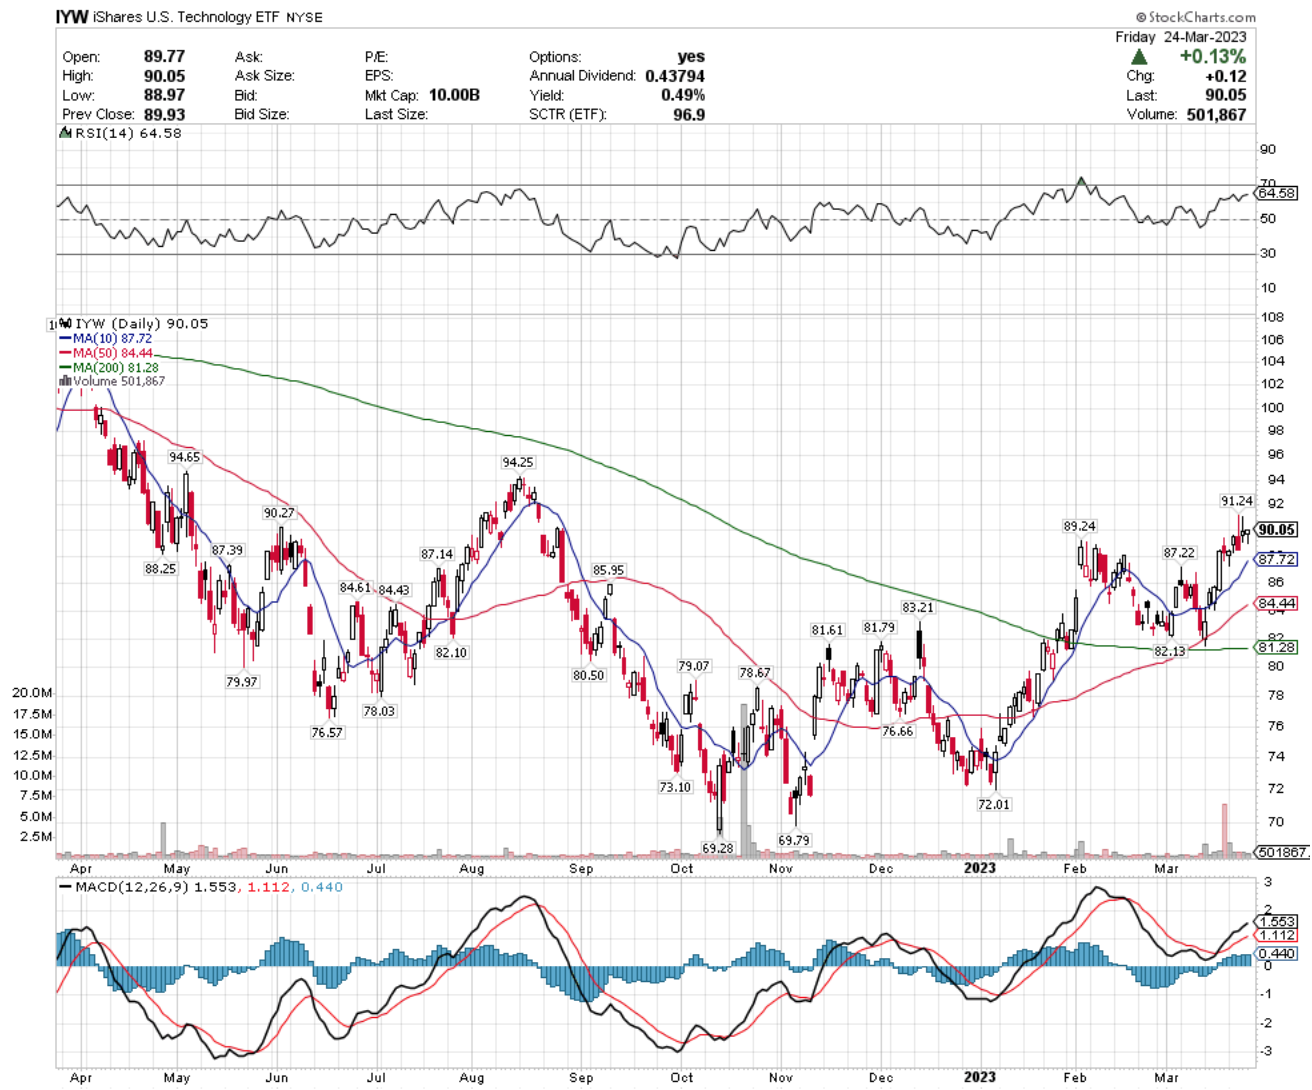Click the 69.79 November low label
Image resolution: width=1312 pixels, height=1090 pixels.
(793, 840)
